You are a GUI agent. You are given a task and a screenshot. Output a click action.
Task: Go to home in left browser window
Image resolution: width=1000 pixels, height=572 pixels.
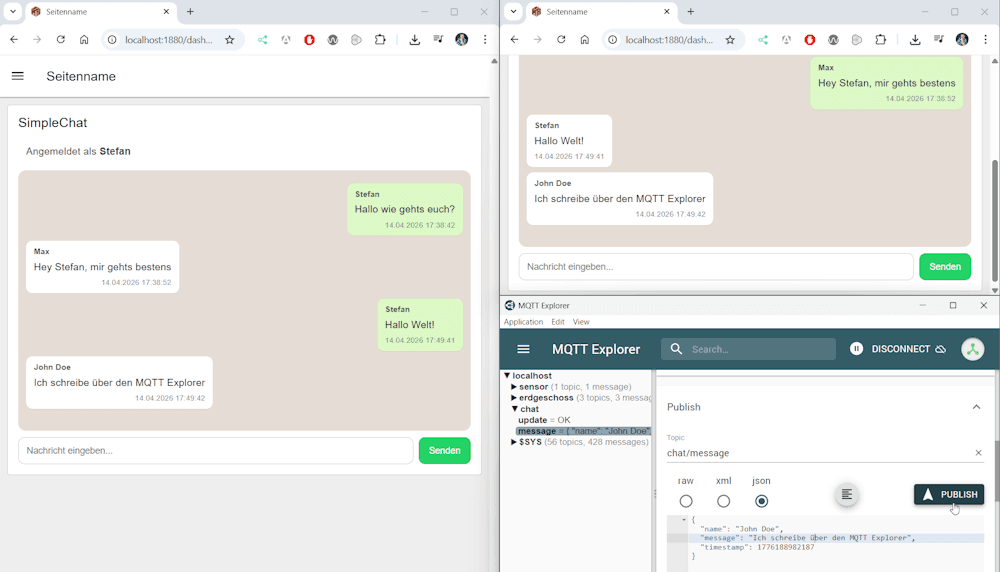click(84, 40)
